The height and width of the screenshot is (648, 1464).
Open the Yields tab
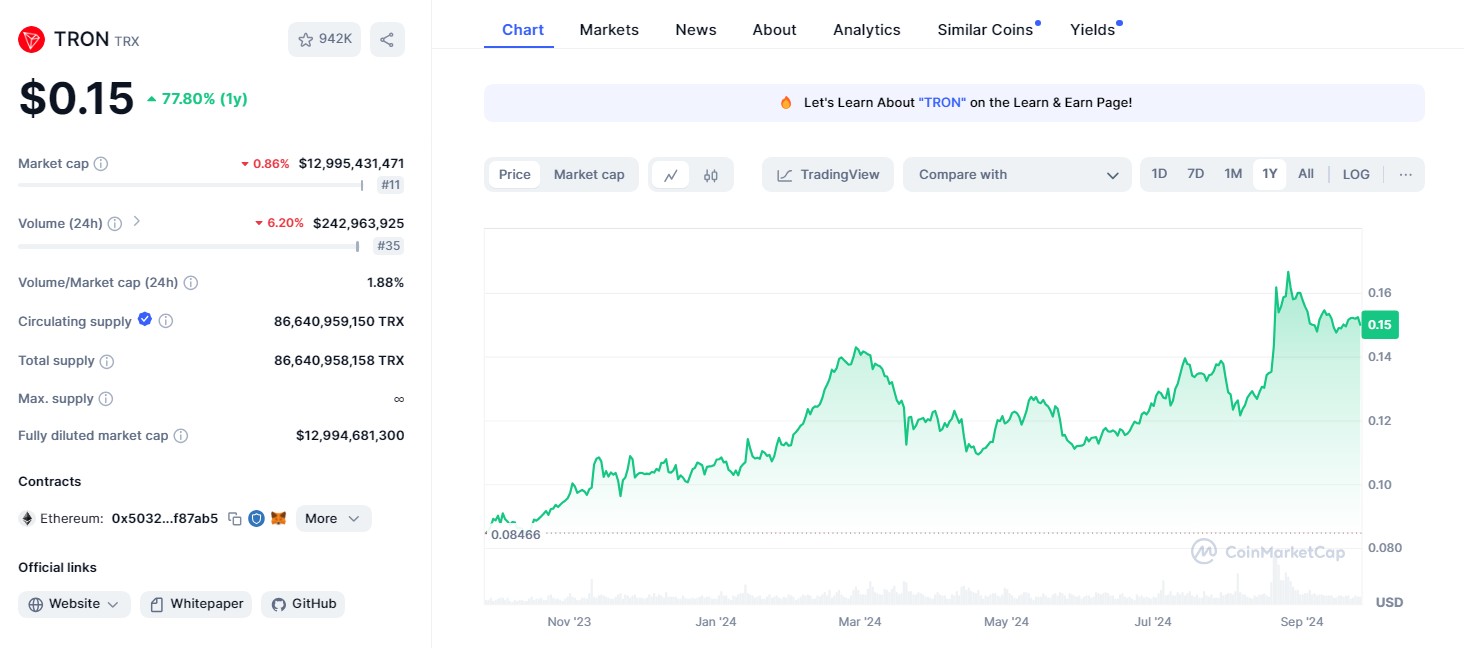click(1092, 30)
